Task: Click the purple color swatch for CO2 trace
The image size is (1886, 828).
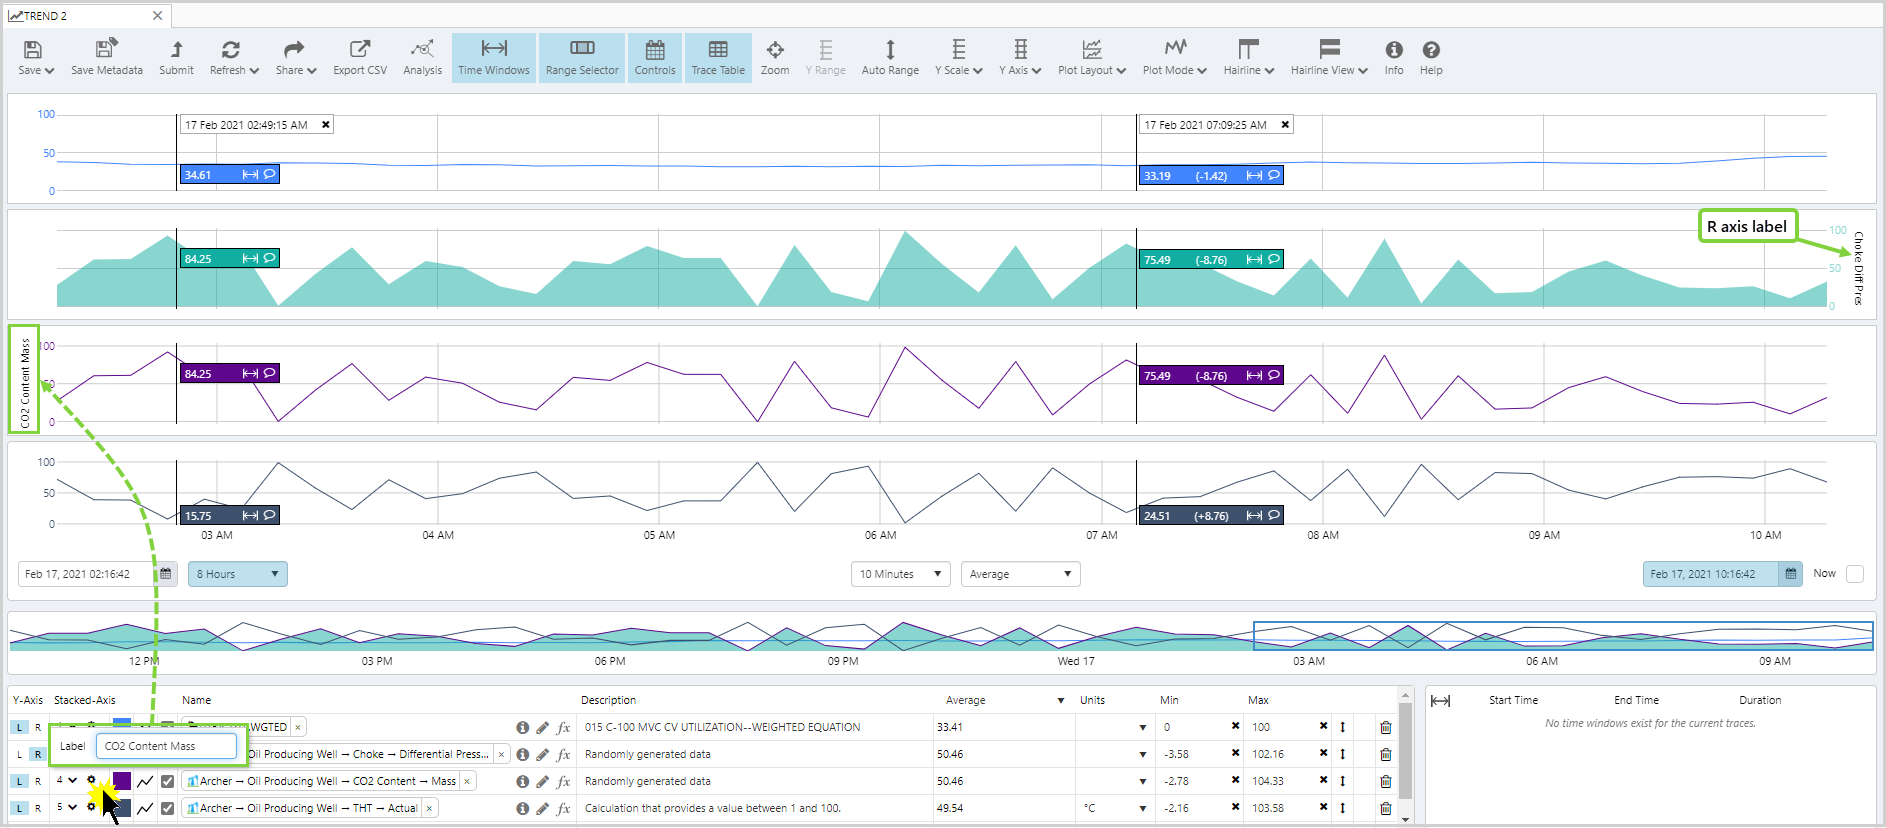Action: pyautogui.click(x=122, y=781)
